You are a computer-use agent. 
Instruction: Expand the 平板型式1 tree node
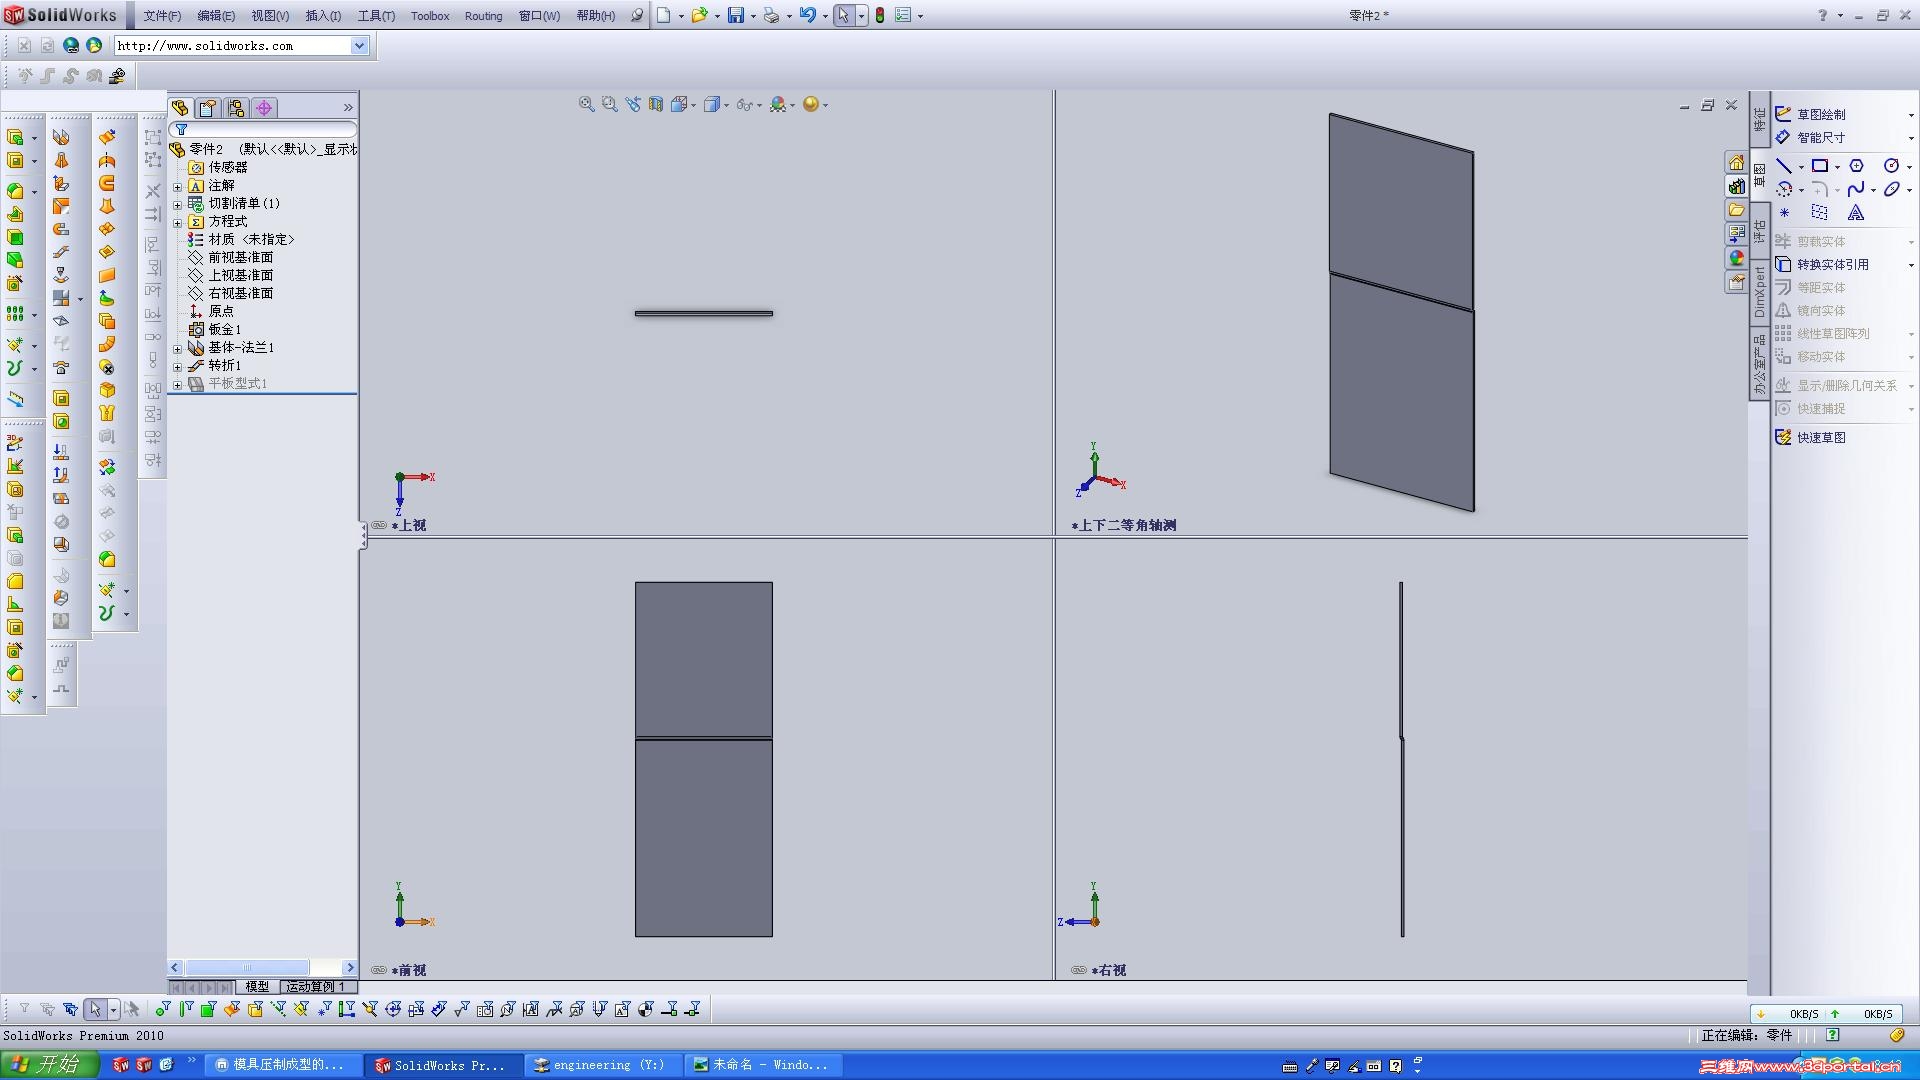(x=178, y=384)
